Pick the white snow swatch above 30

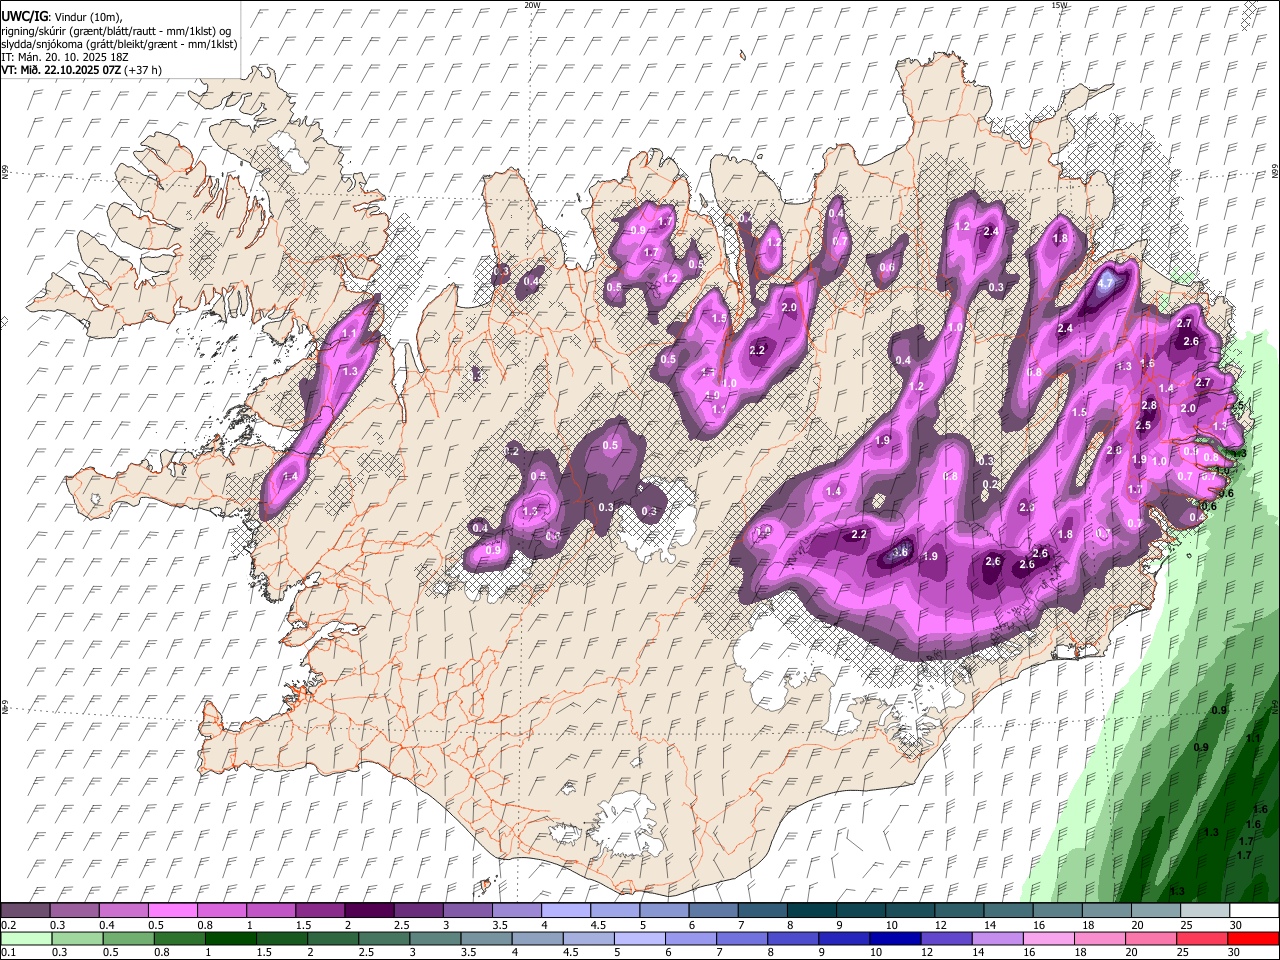pyautogui.click(x=1254, y=911)
